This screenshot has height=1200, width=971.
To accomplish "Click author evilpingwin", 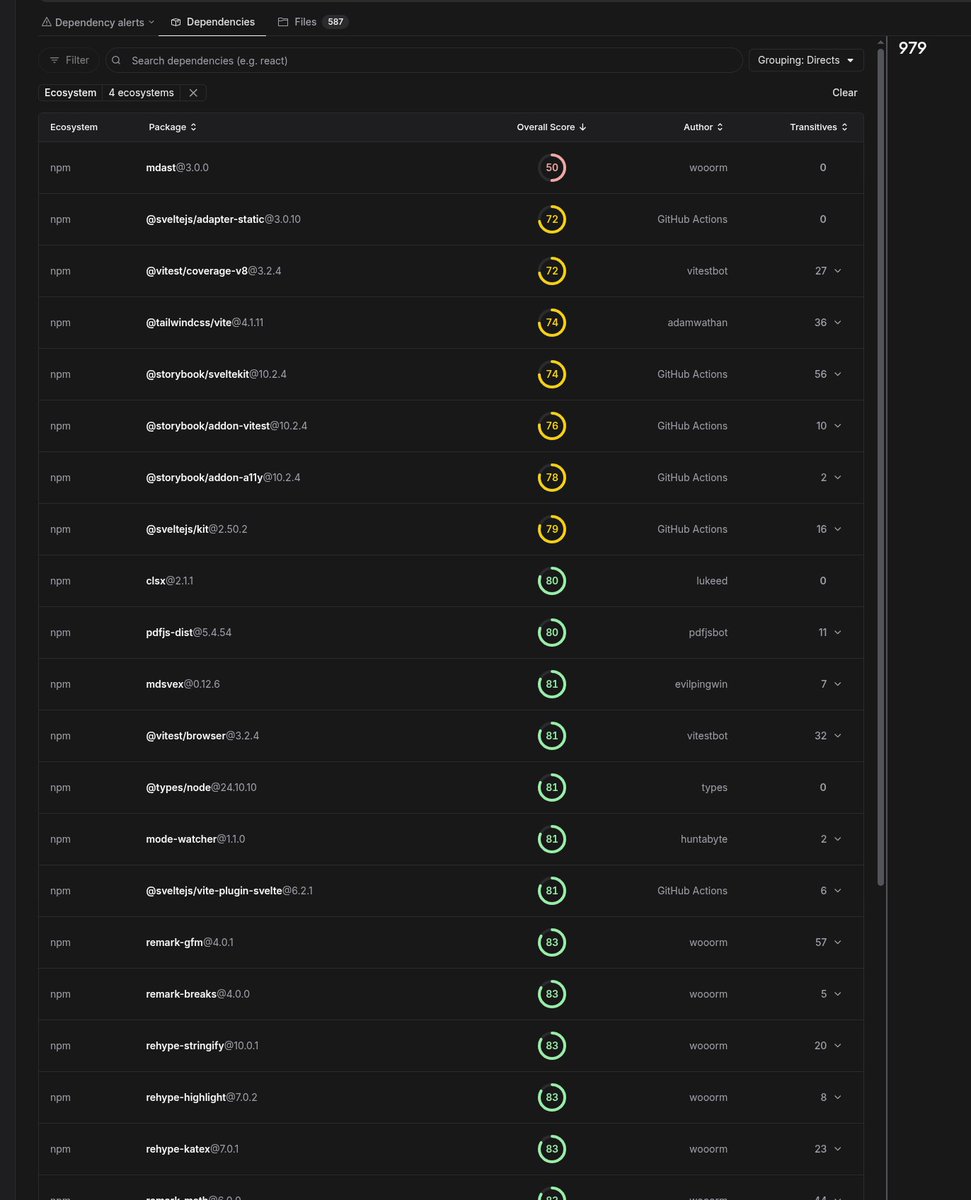I will [700, 684].
